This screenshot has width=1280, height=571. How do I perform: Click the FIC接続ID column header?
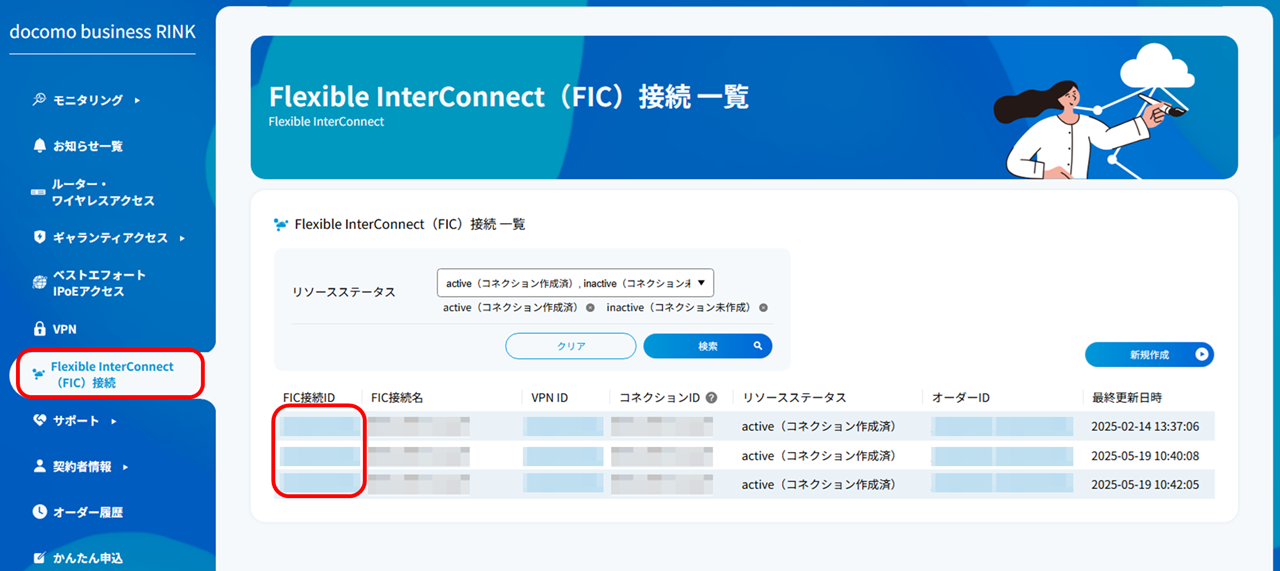click(308, 398)
